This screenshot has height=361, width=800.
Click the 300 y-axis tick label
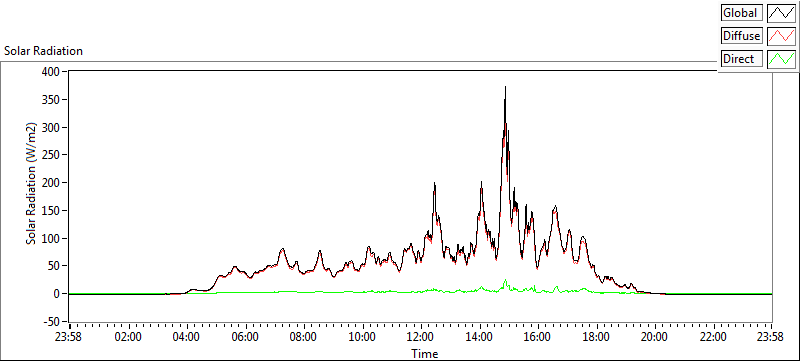click(51, 127)
